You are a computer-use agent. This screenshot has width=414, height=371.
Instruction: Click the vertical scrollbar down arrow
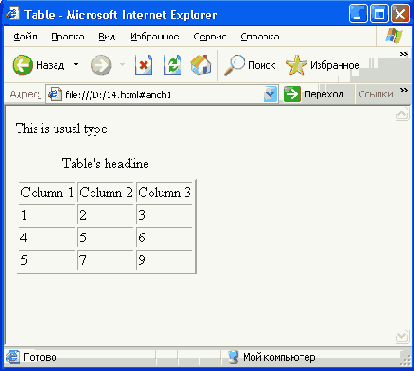point(402,336)
